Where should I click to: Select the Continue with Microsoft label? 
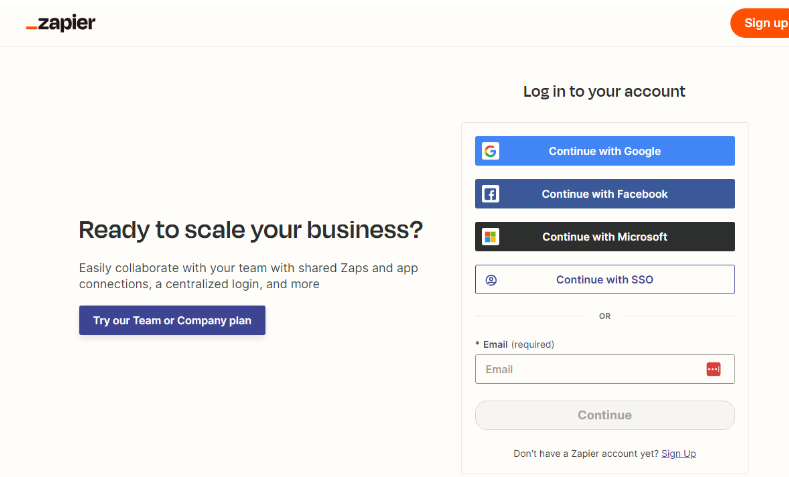pyautogui.click(x=605, y=236)
